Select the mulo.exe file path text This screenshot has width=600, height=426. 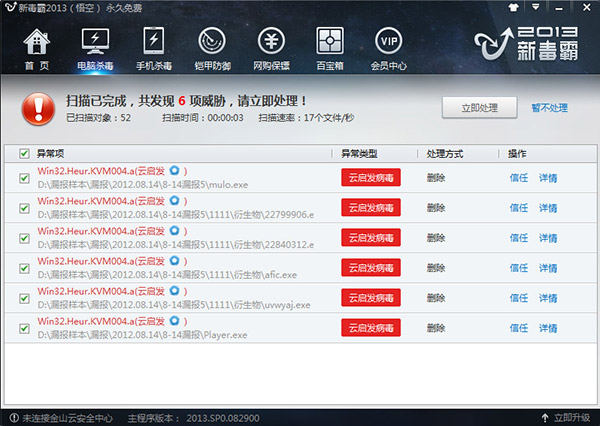(x=143, y=185)
